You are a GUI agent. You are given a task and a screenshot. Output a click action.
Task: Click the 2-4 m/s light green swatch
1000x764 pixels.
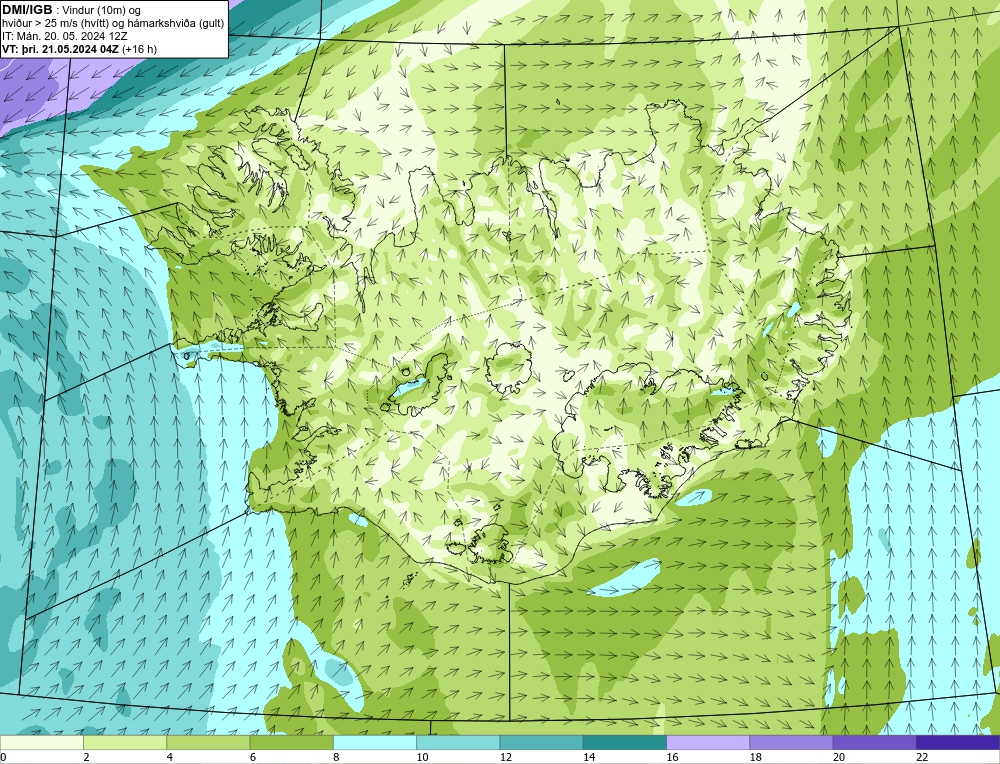[125, 743]
